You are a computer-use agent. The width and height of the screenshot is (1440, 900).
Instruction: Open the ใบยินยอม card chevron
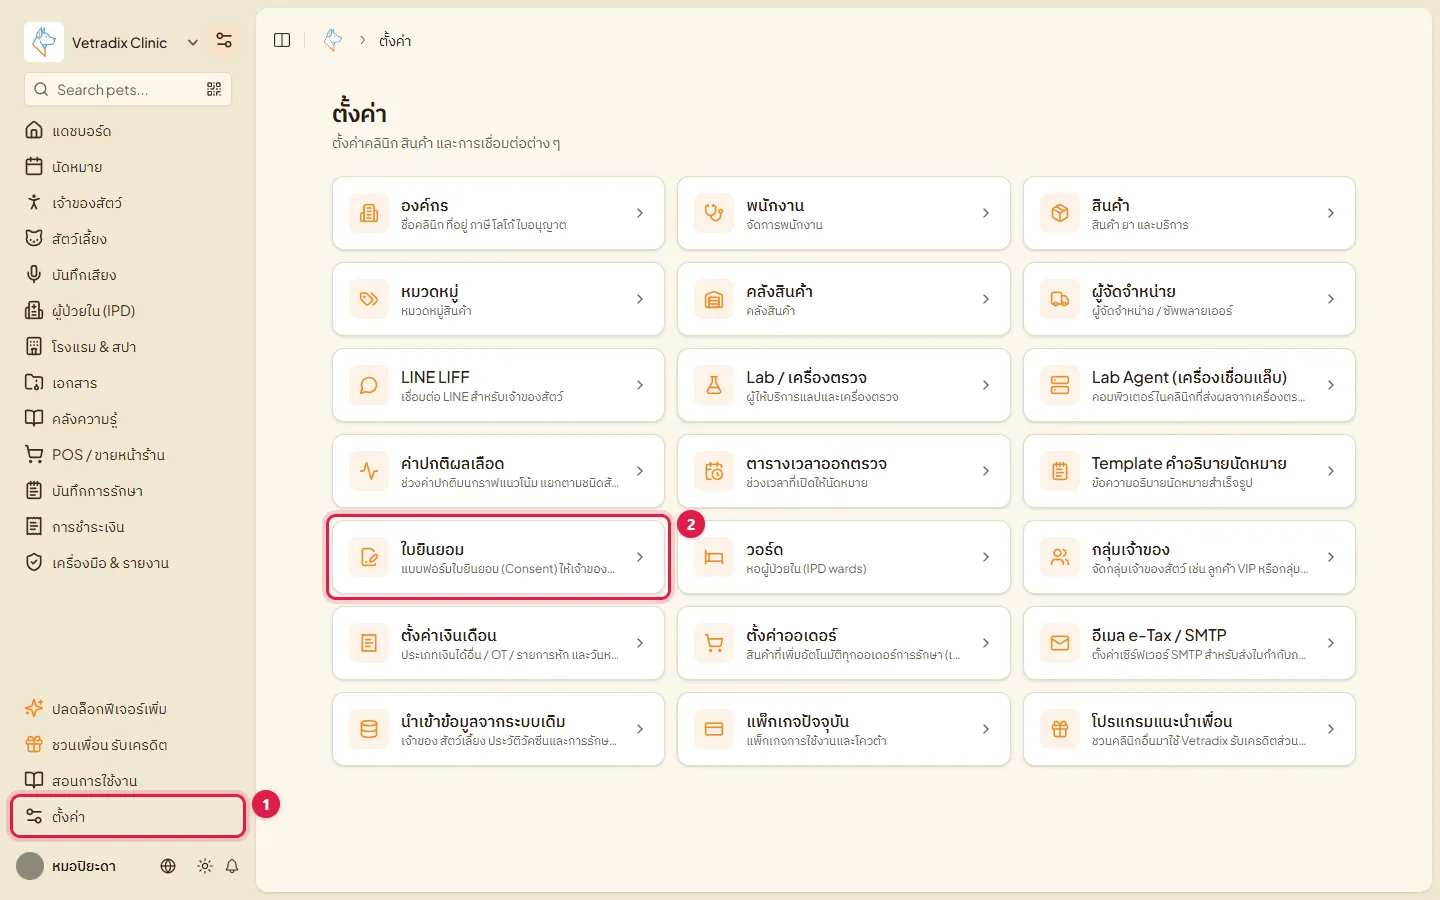coord(640,557)
